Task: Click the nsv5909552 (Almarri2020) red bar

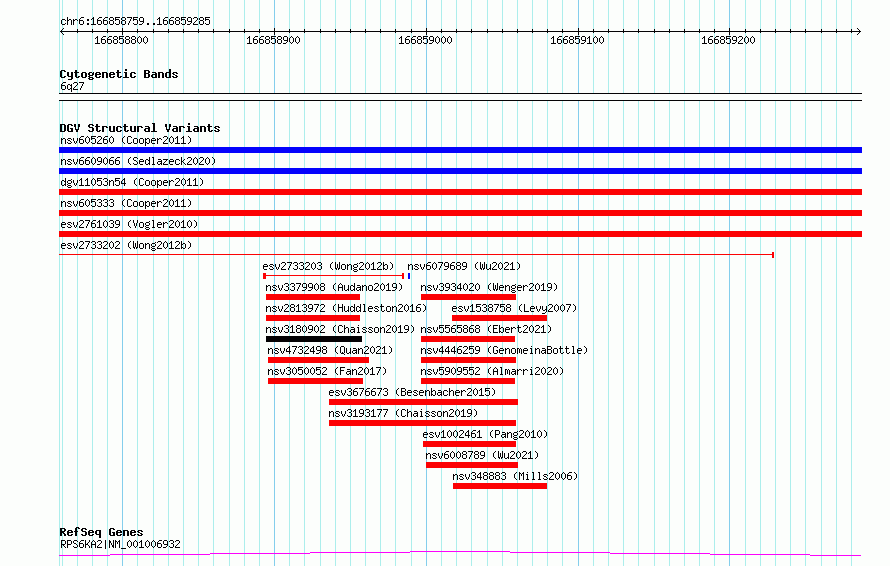Action: pos(468,381)
